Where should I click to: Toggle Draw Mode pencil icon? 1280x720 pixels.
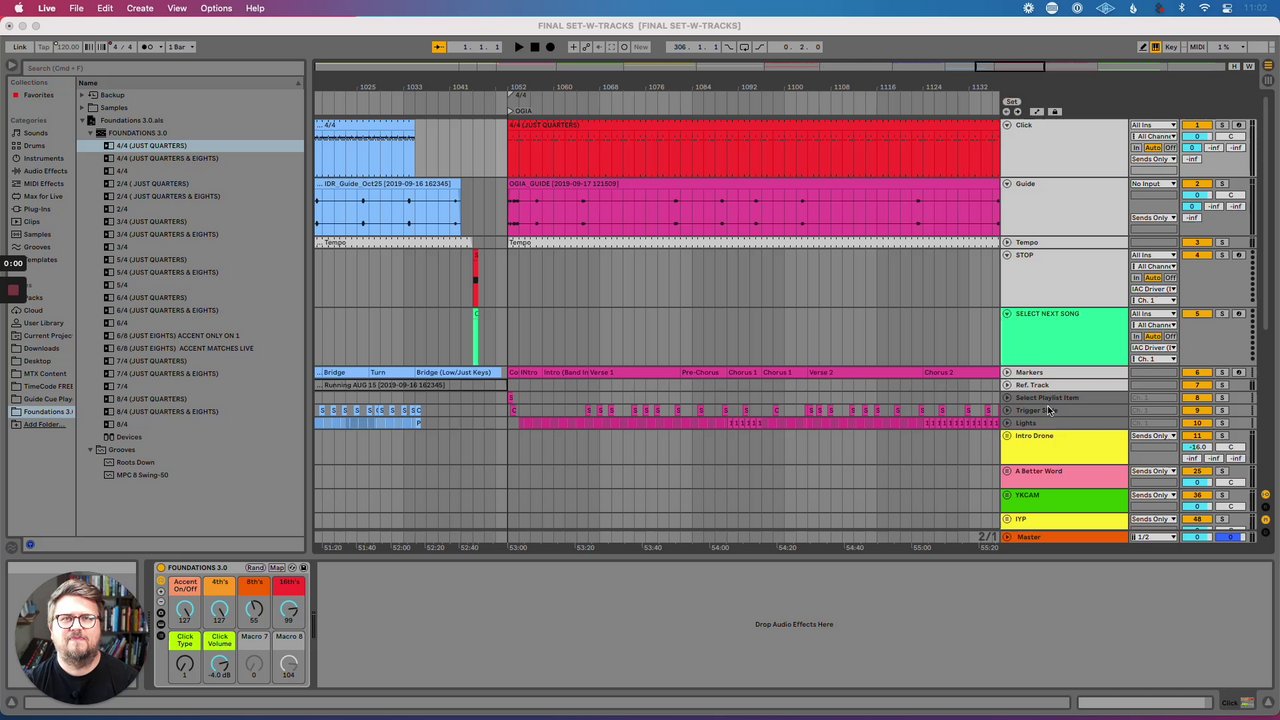(x=1143, y=47)
